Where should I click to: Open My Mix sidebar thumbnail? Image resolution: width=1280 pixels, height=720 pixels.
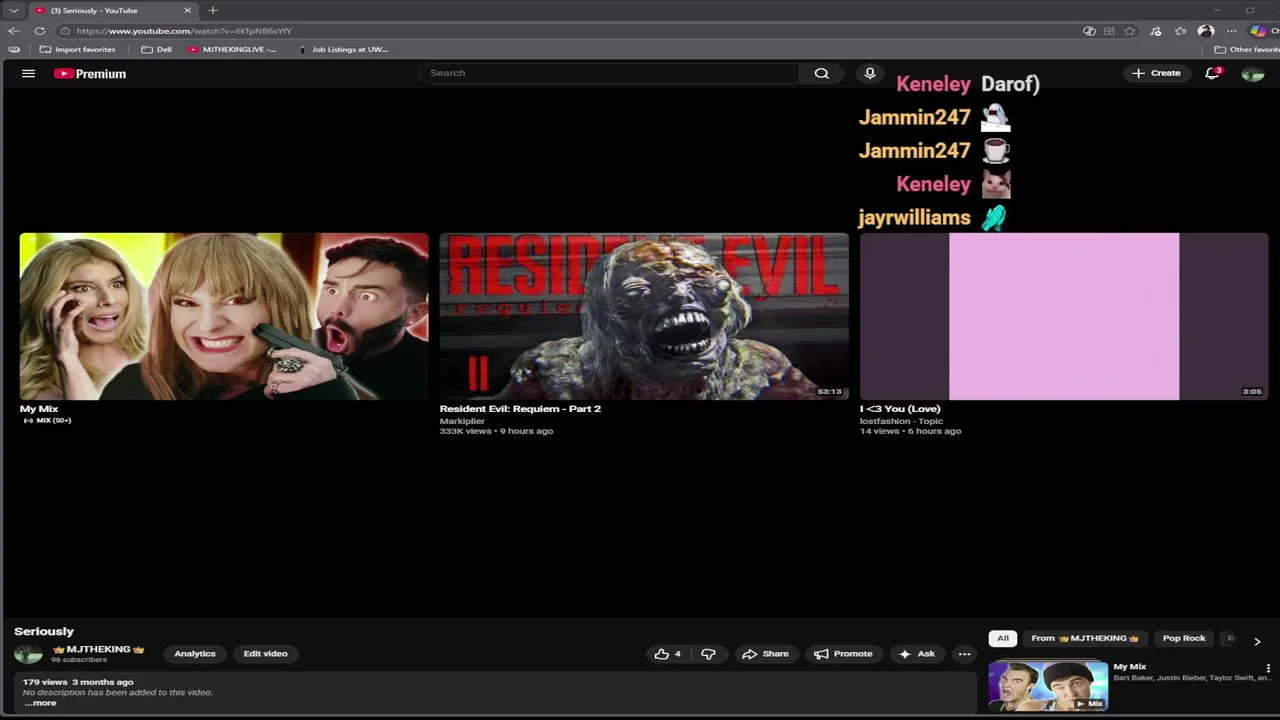1048,686
